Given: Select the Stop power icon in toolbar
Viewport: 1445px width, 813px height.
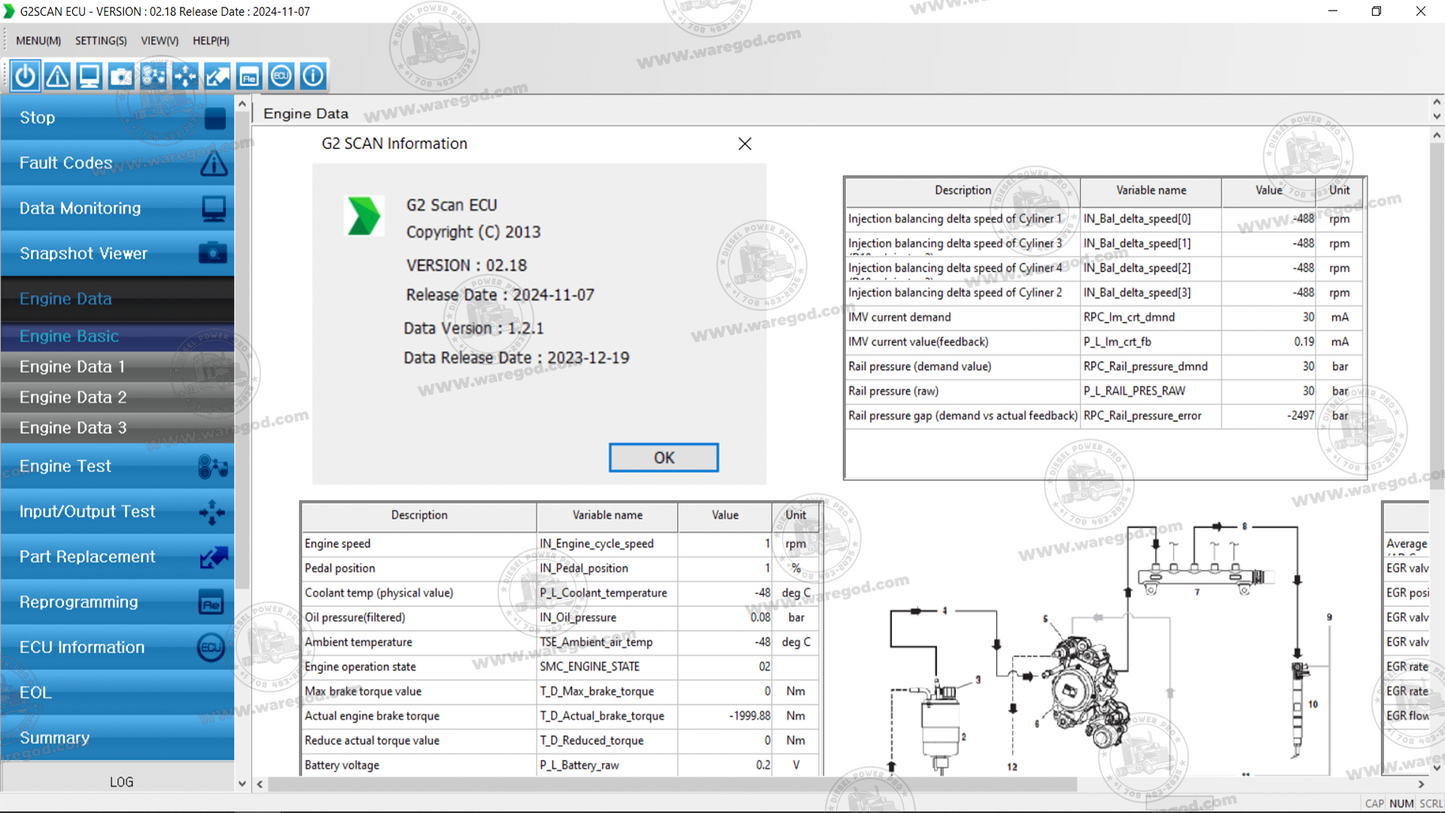Looking at the screenshot, I should tap(25, 75).
